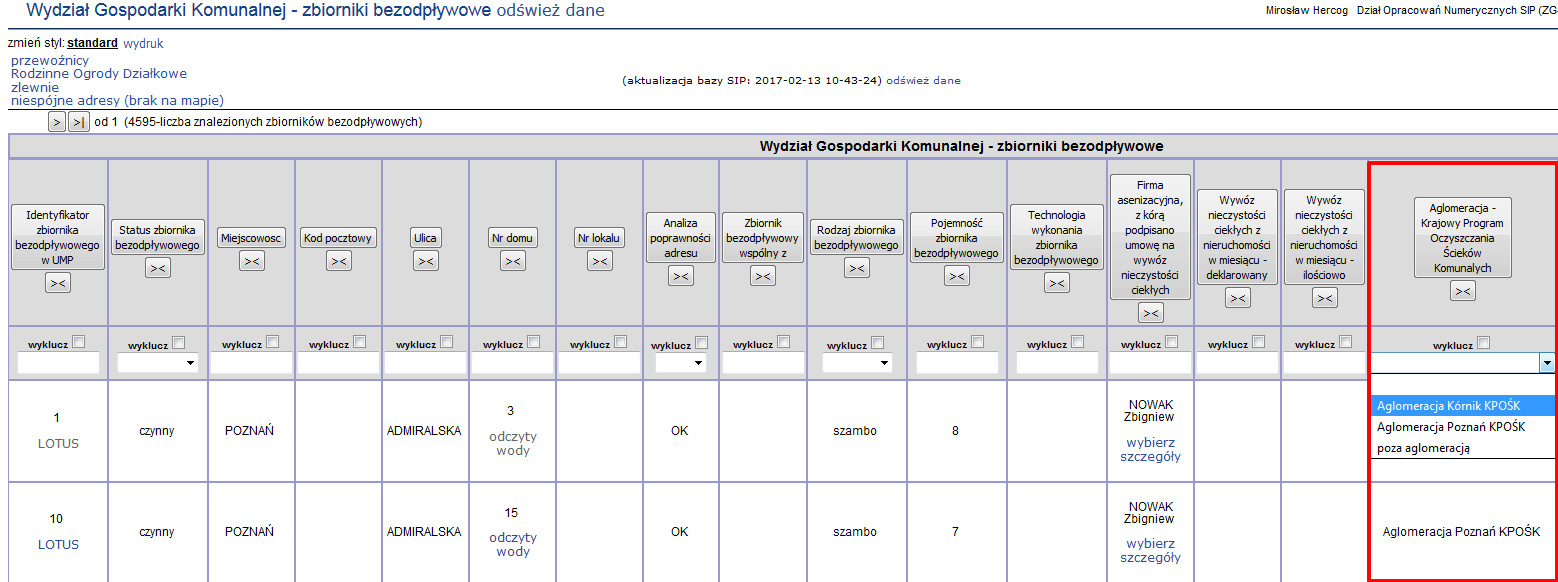The height and width of the screenshot is (582, 1558).
Task: Click the Ulica filter text field
Action: 426,363
